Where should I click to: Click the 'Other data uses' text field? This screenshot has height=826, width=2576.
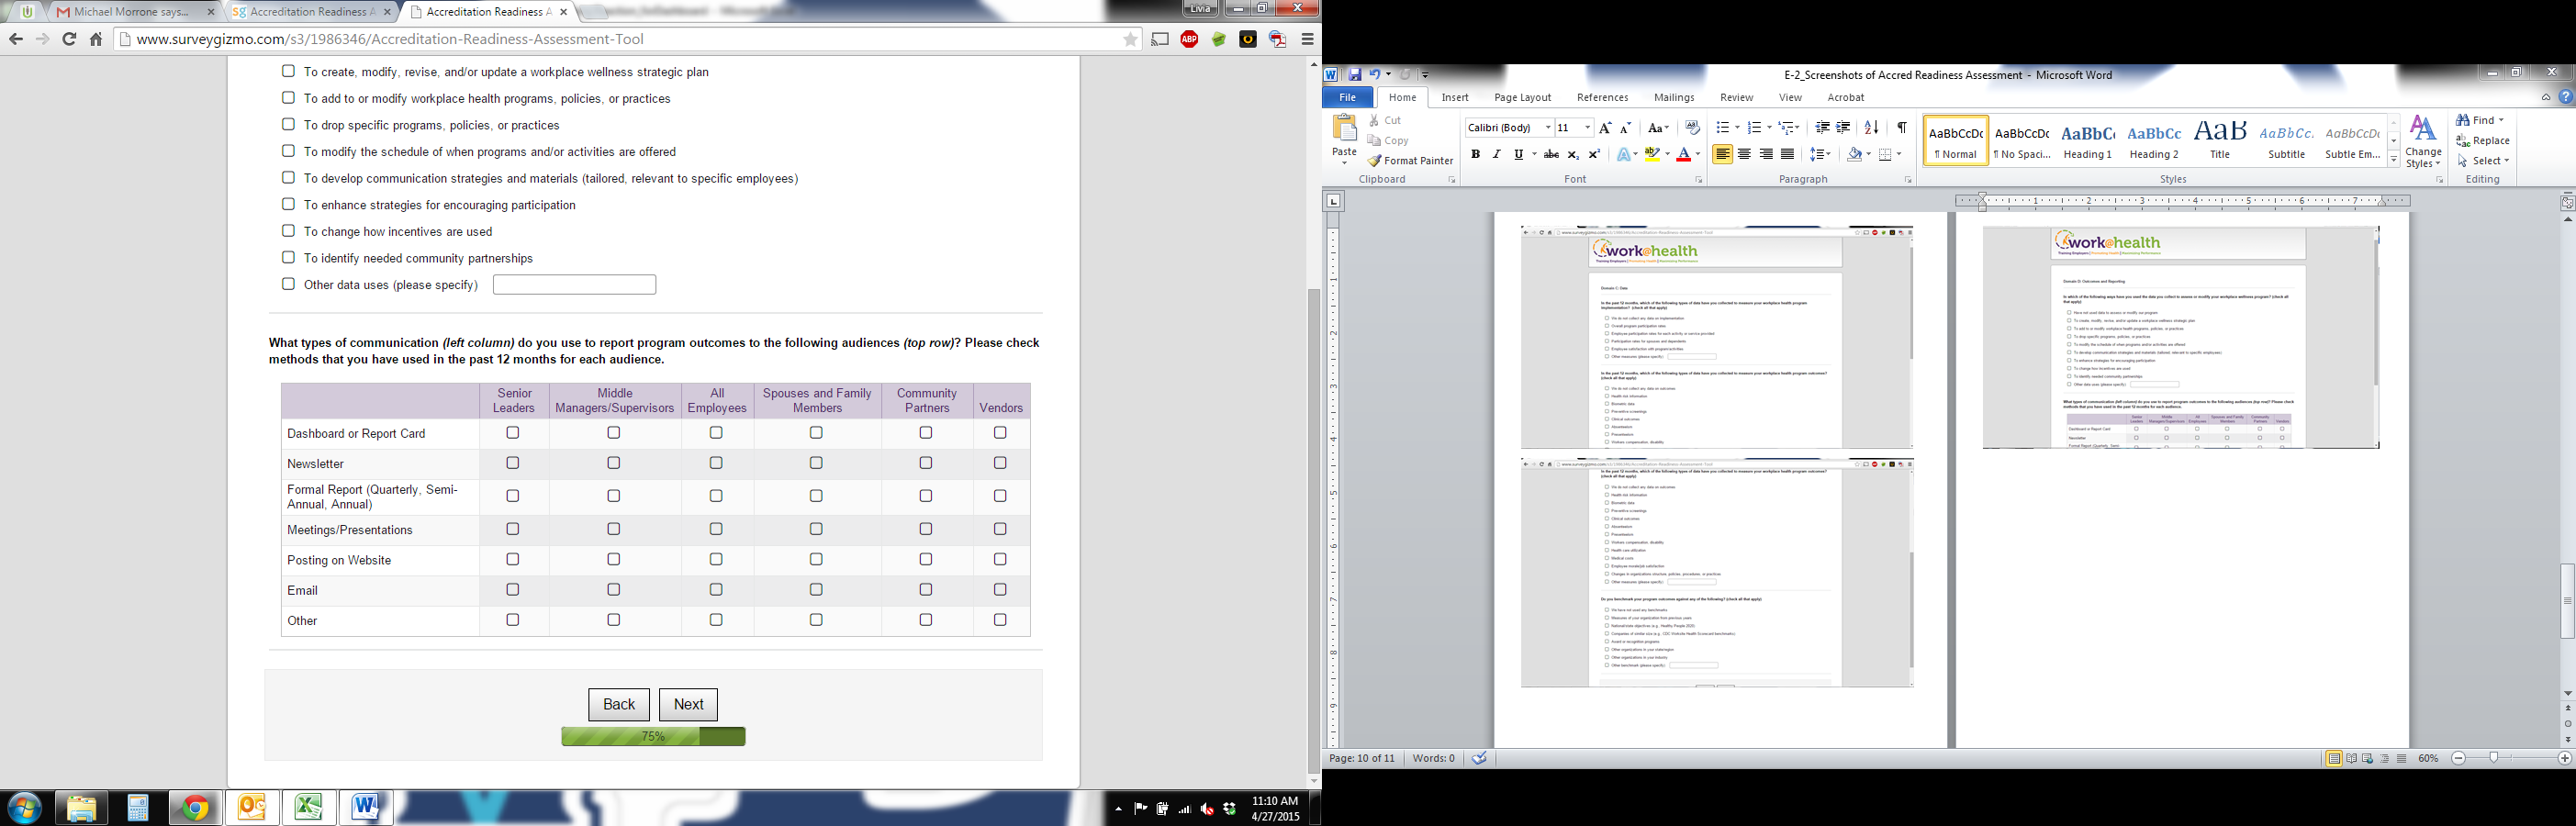[574, 285]
